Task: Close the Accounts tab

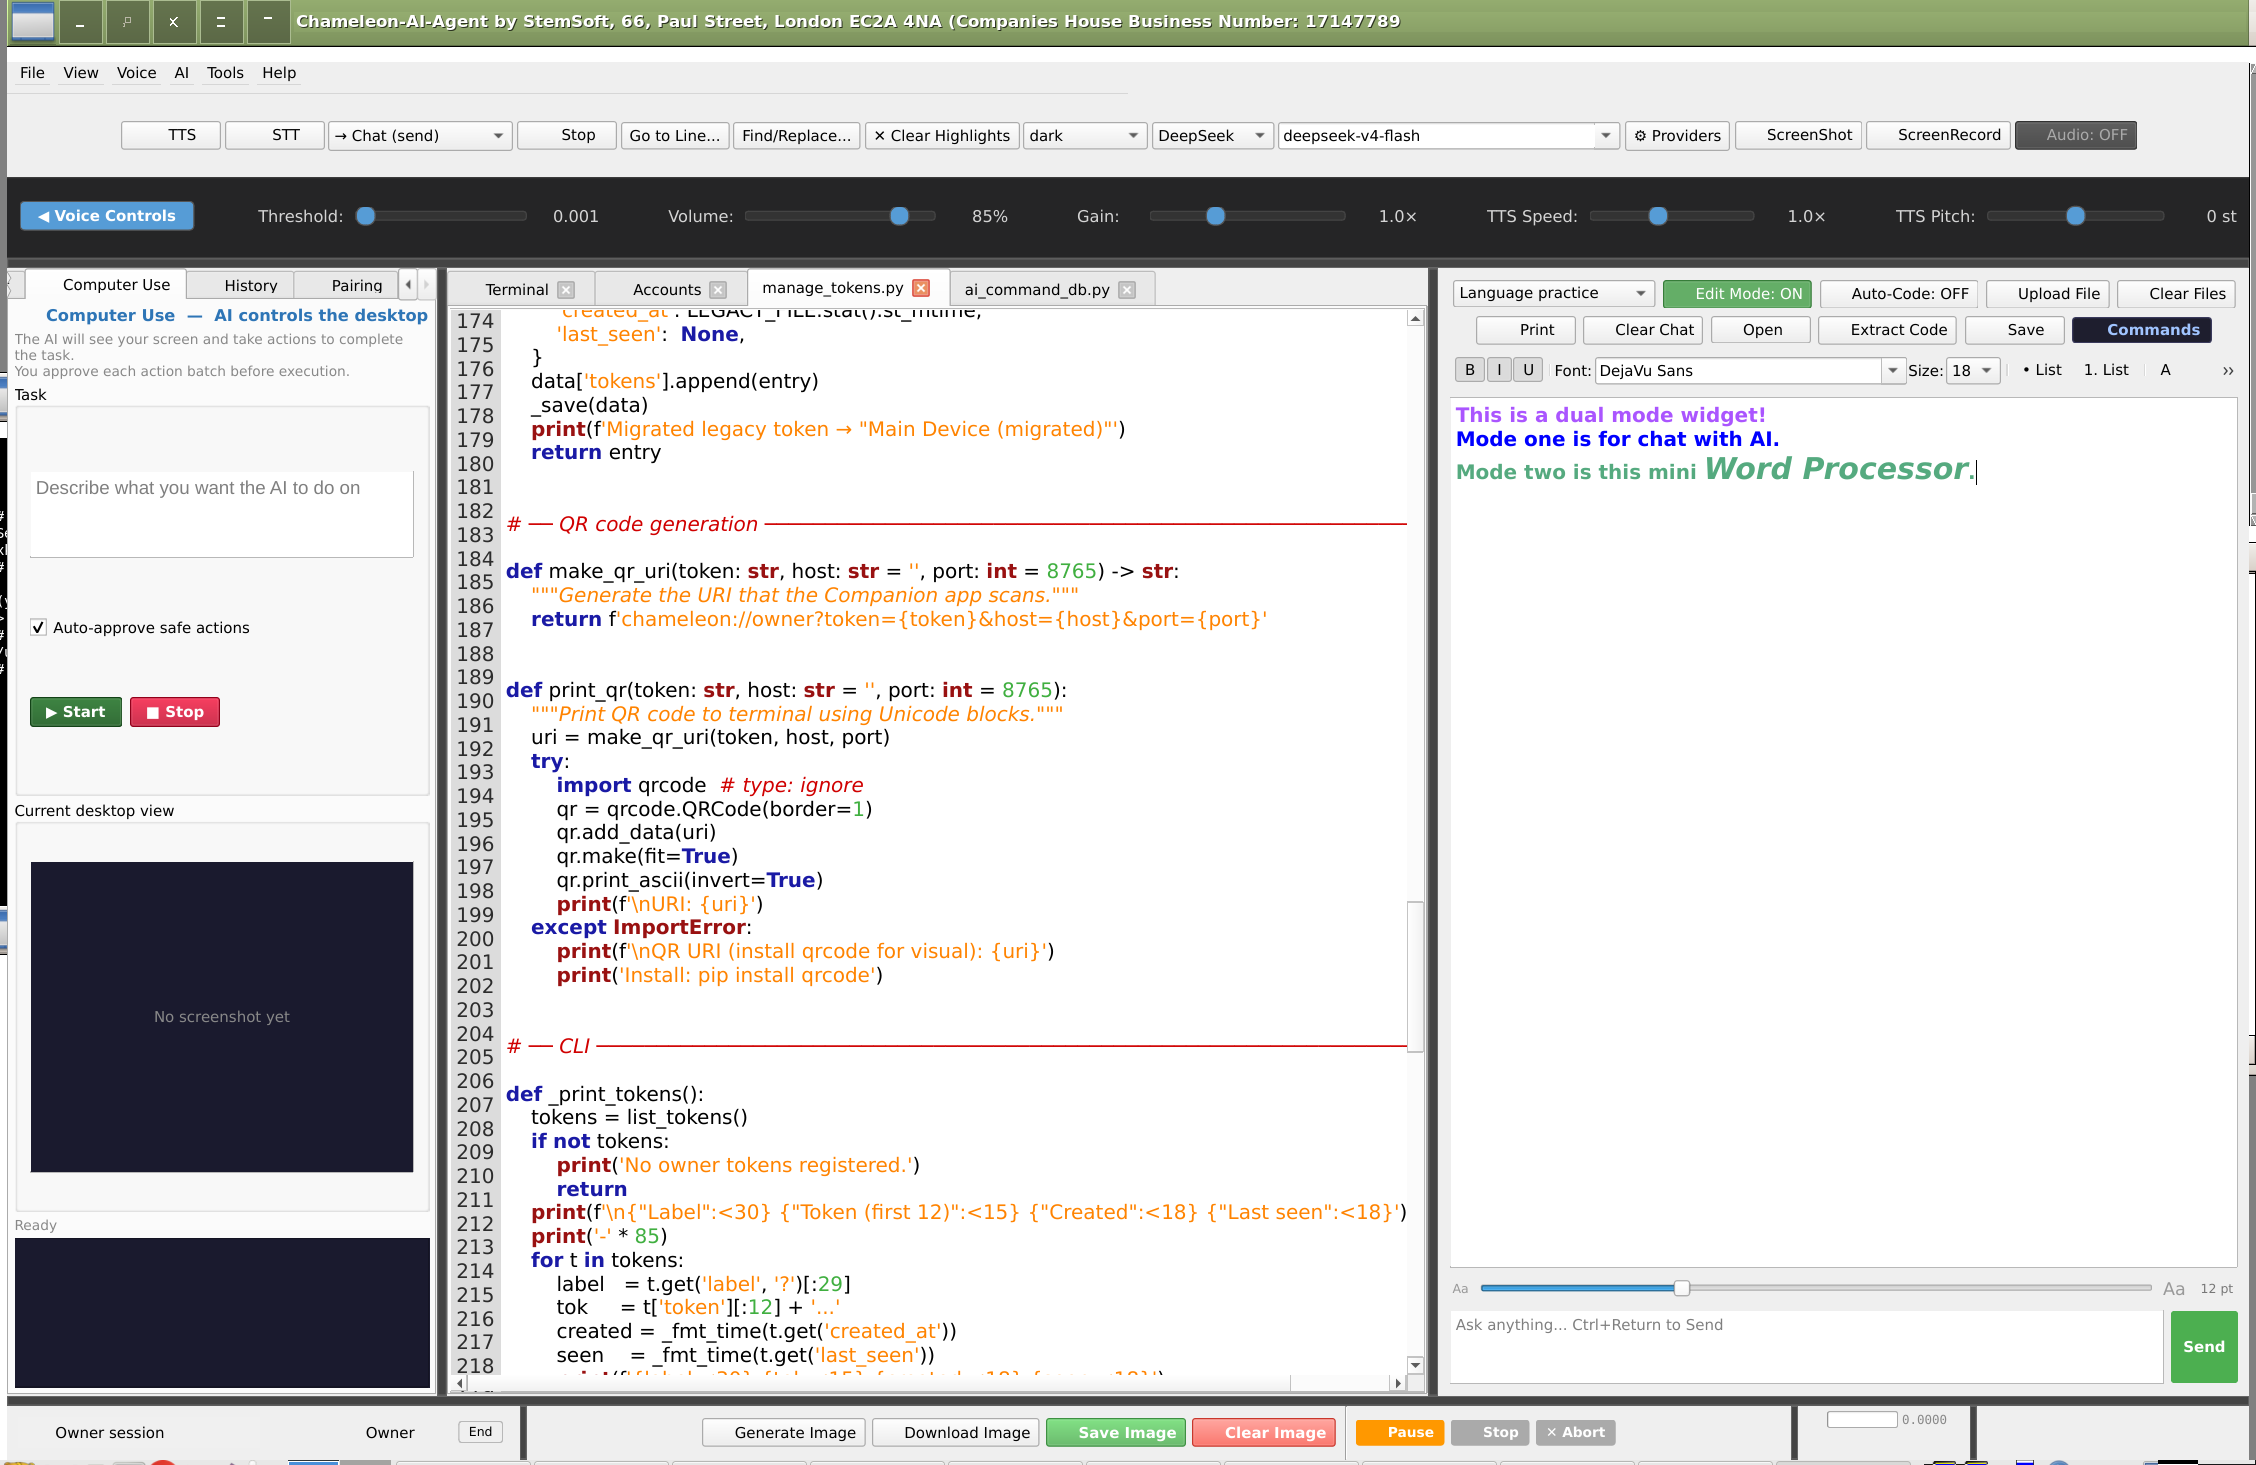Action: (718, 290)
